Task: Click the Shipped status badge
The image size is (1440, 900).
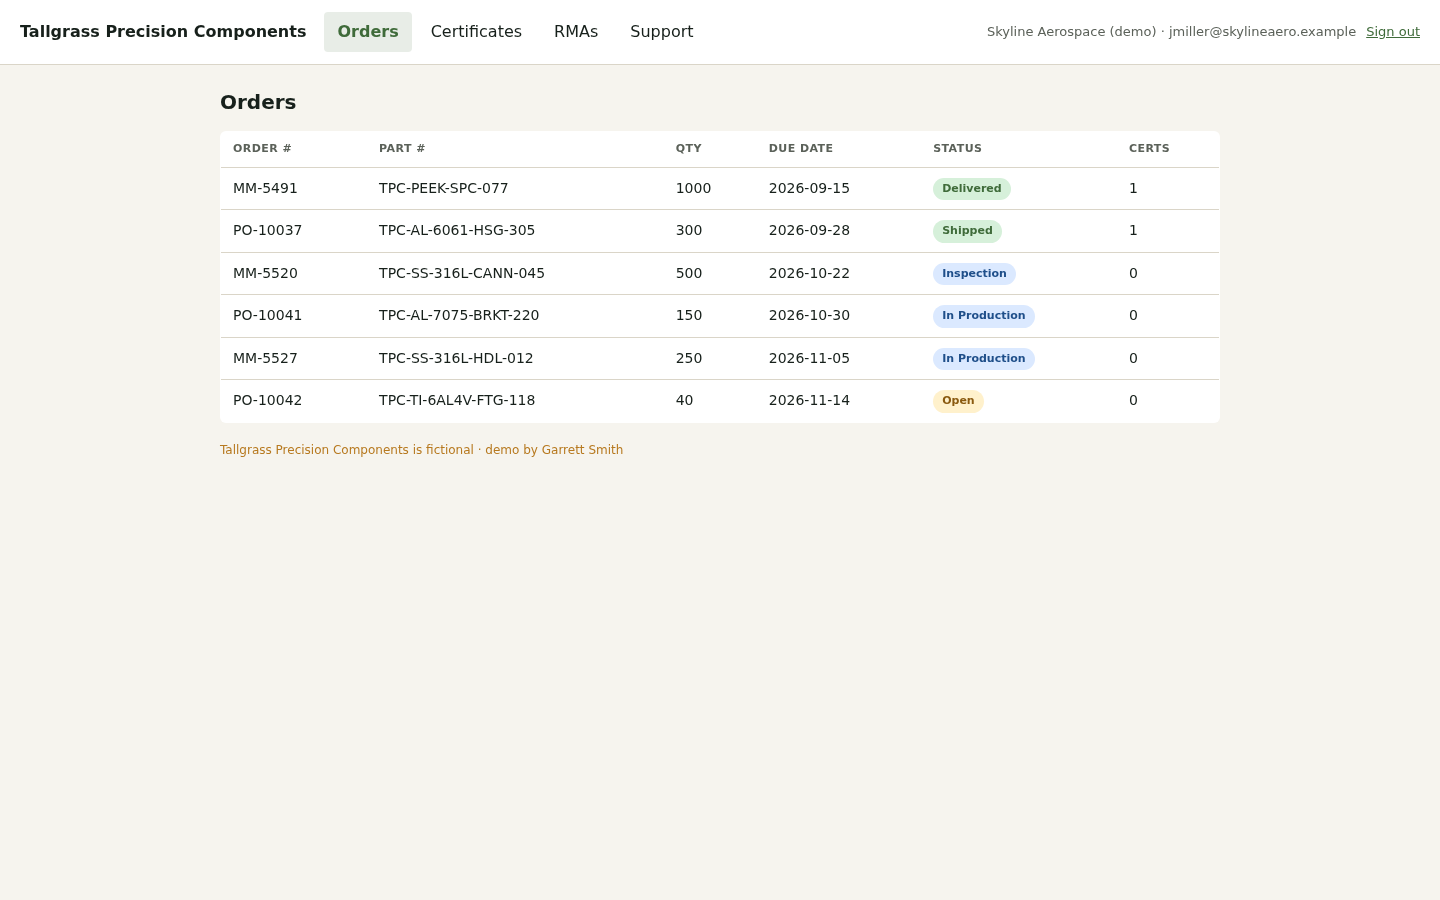Action: 967,231
